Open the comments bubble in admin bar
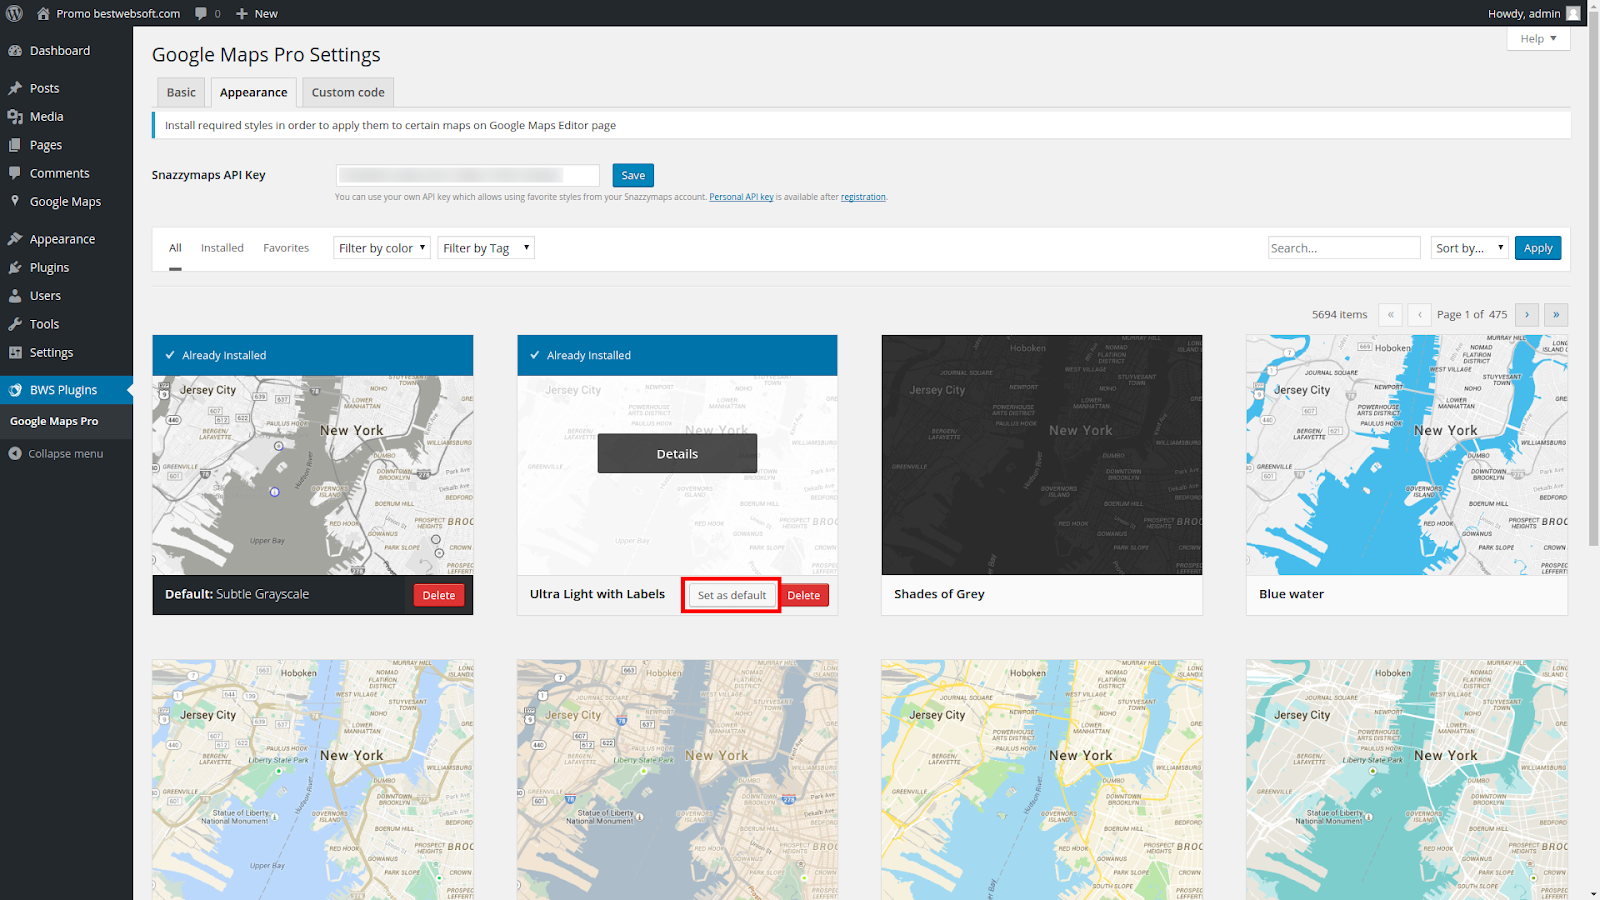The image size is (1600, 900). (x=201, y=13)
